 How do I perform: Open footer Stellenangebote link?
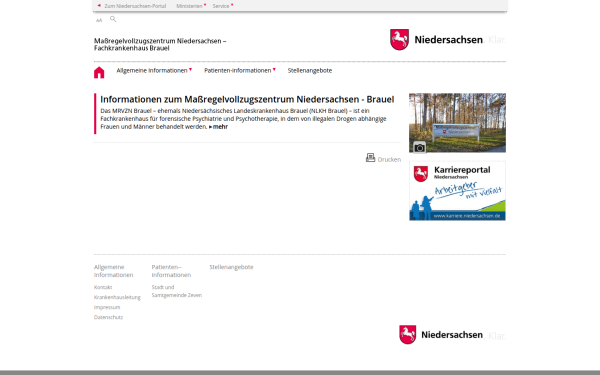click(x=231, y=267)
